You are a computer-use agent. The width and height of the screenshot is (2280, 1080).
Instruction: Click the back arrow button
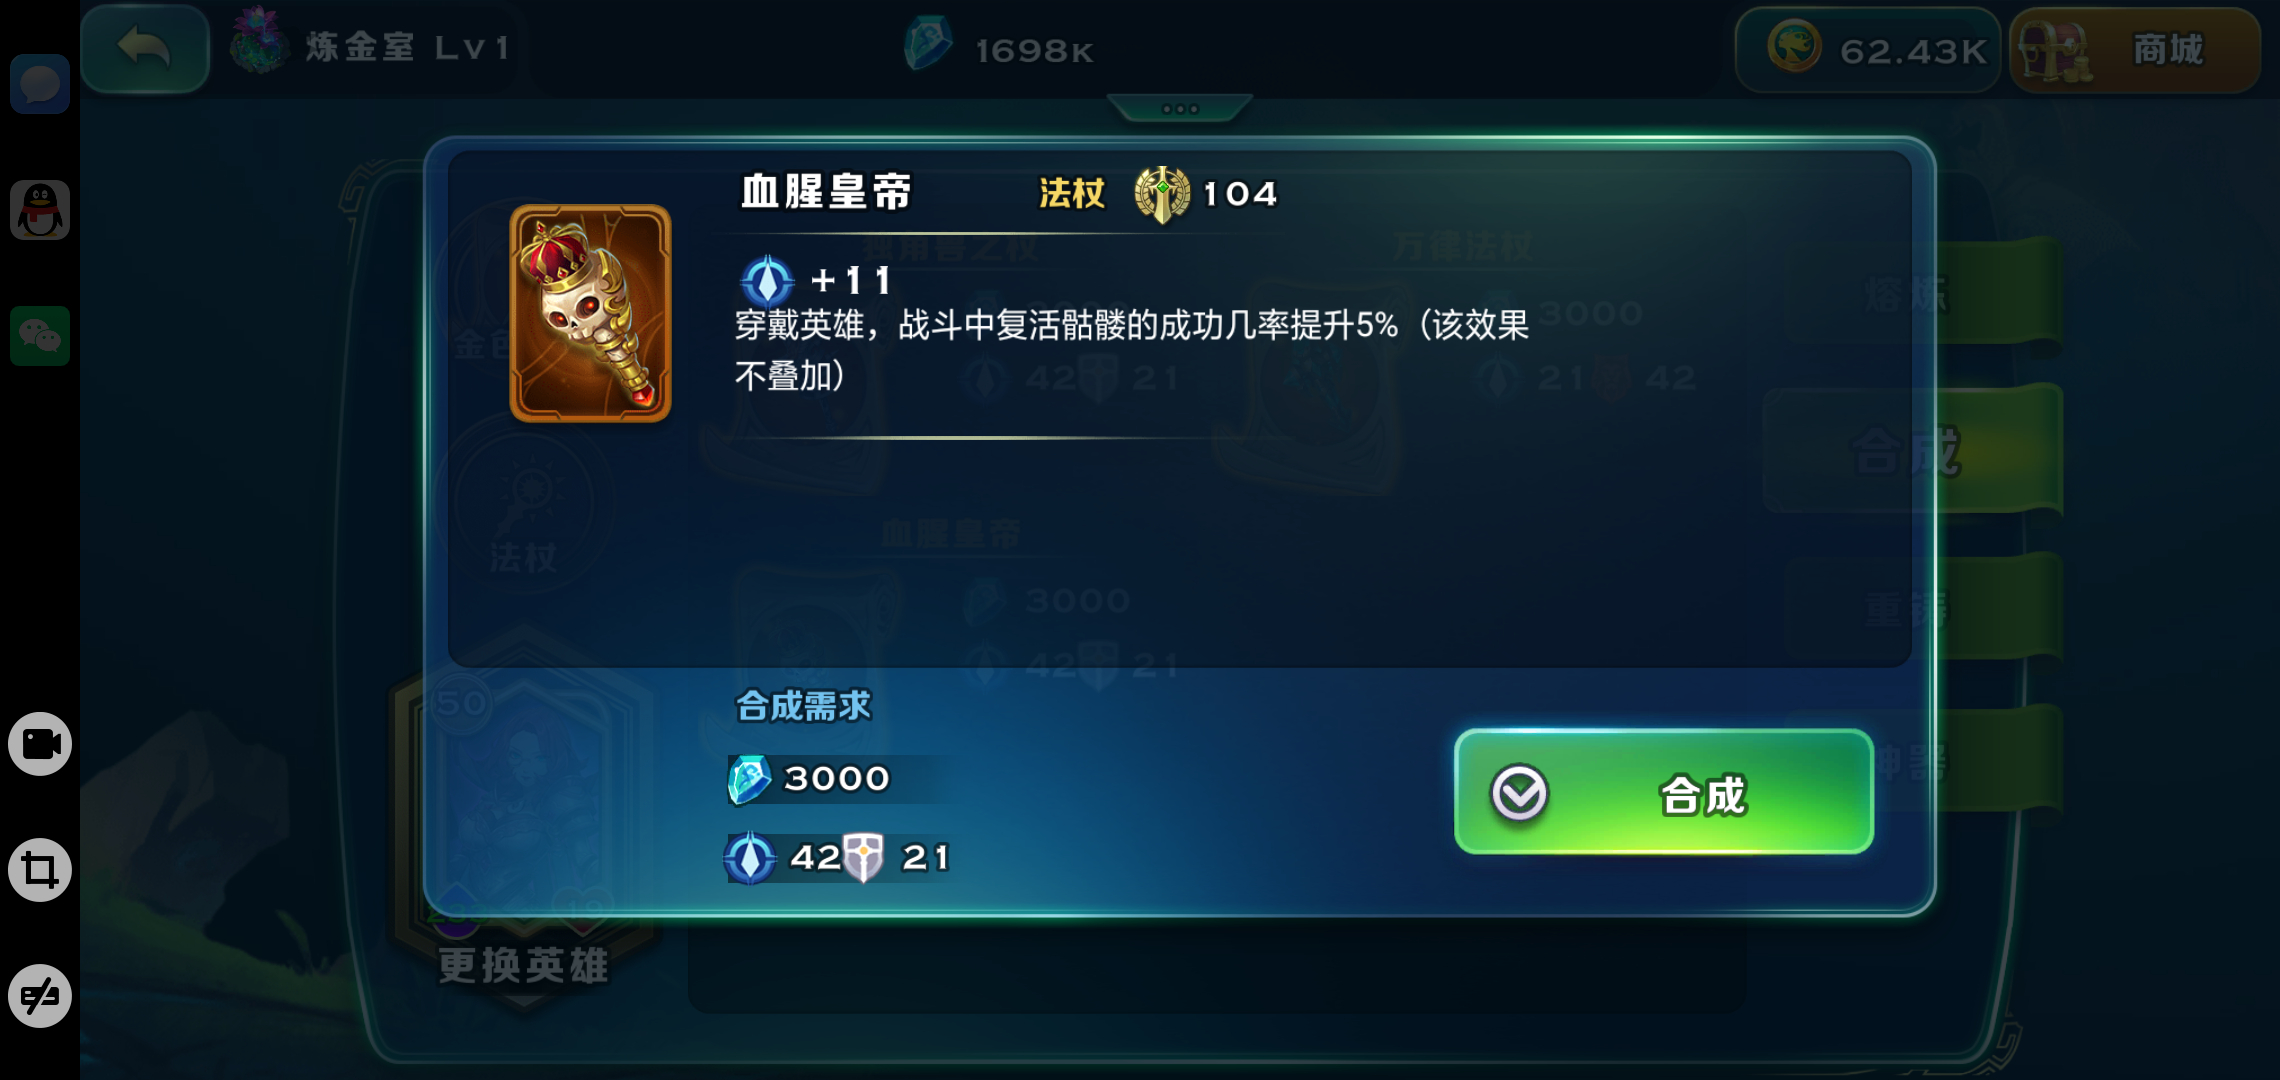tap(144, 48)
